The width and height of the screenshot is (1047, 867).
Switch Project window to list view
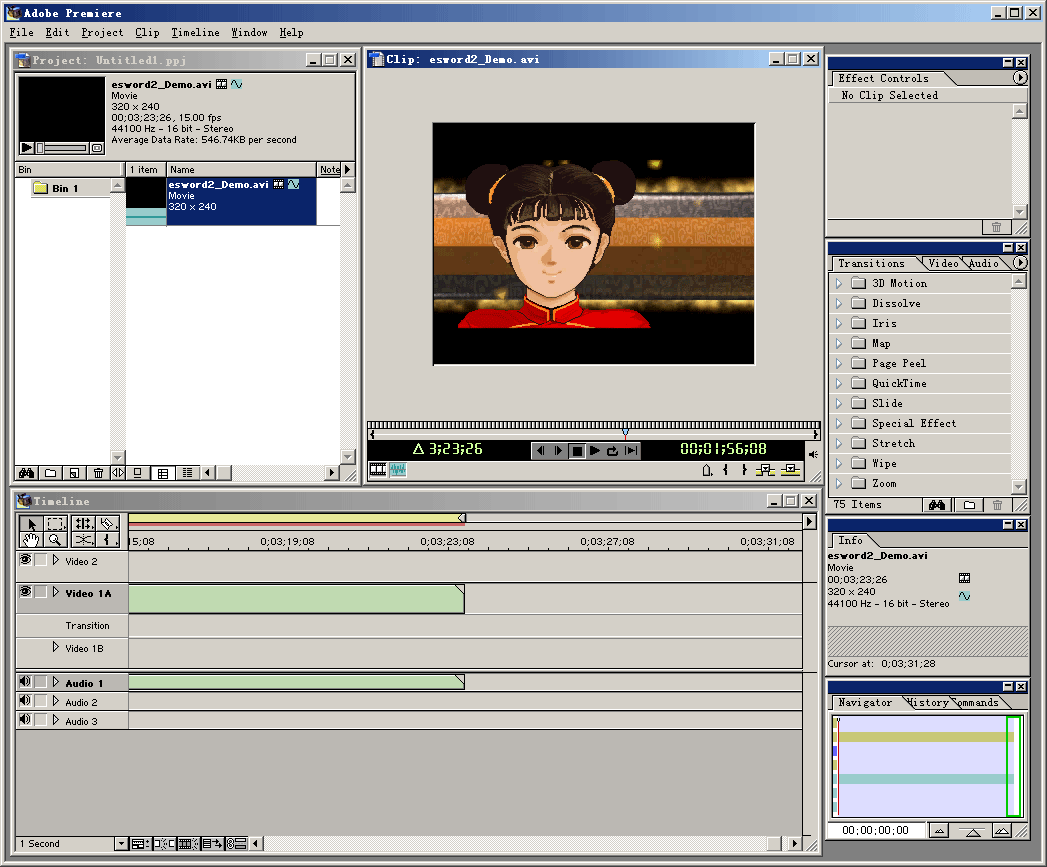(x=188, y=473)
